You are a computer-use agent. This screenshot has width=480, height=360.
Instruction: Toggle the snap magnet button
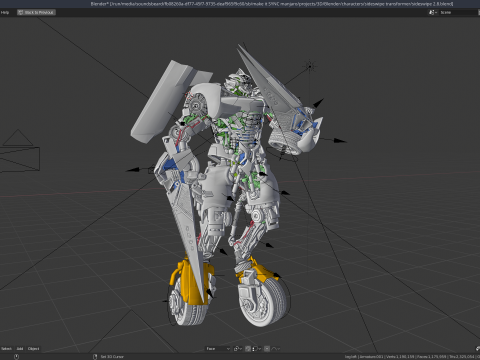[248, 349]
